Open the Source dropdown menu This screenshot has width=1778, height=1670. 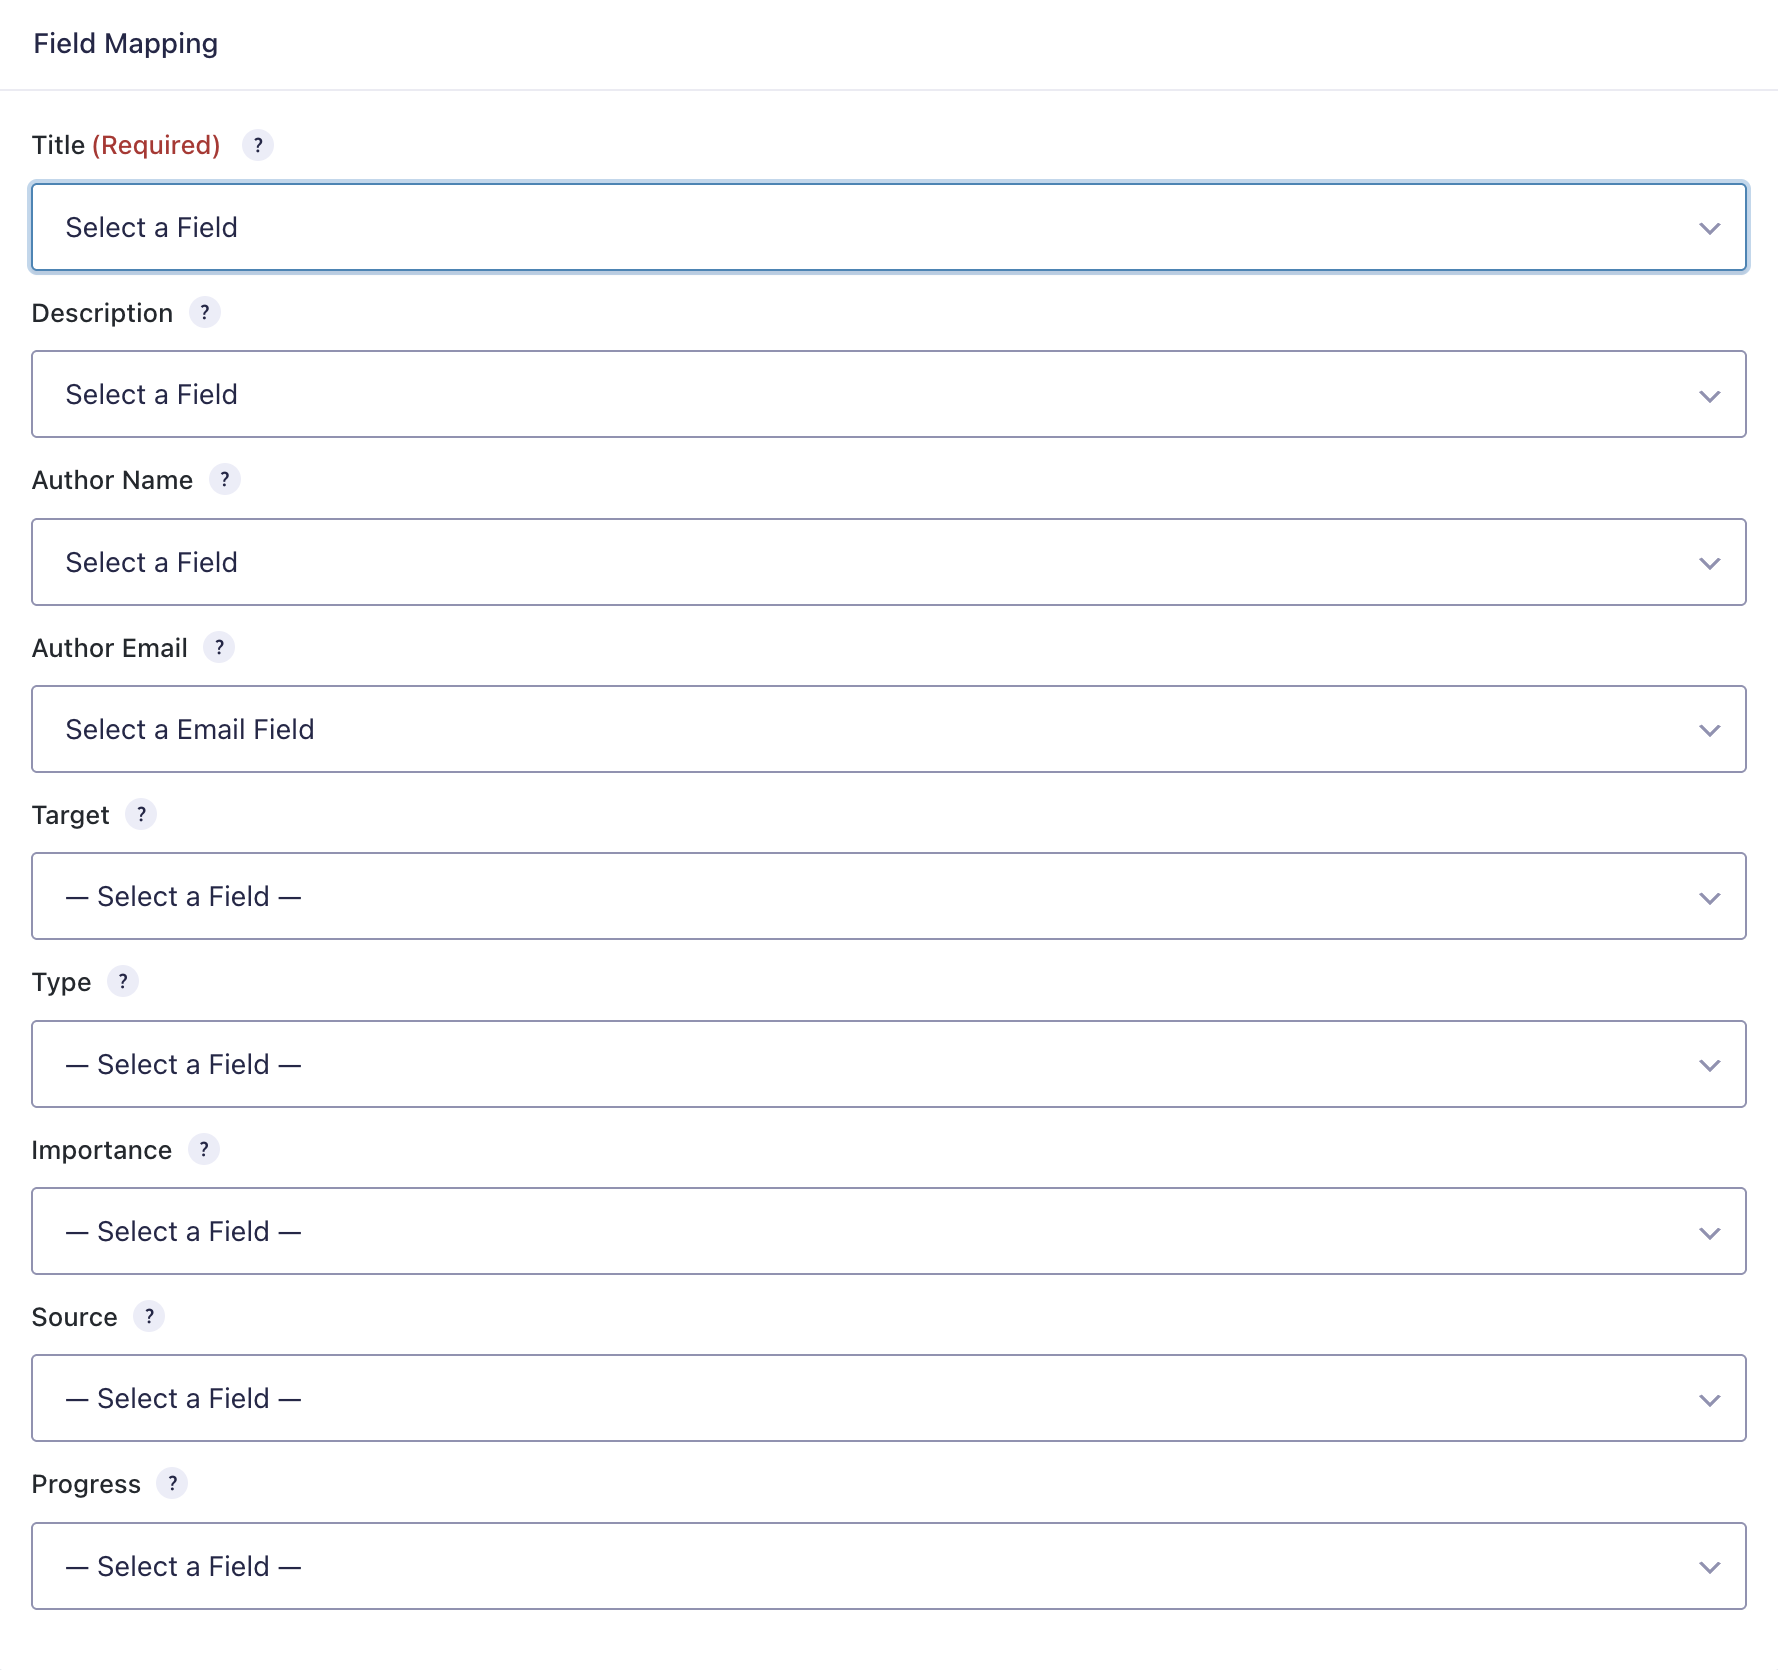coord(889,1398)
